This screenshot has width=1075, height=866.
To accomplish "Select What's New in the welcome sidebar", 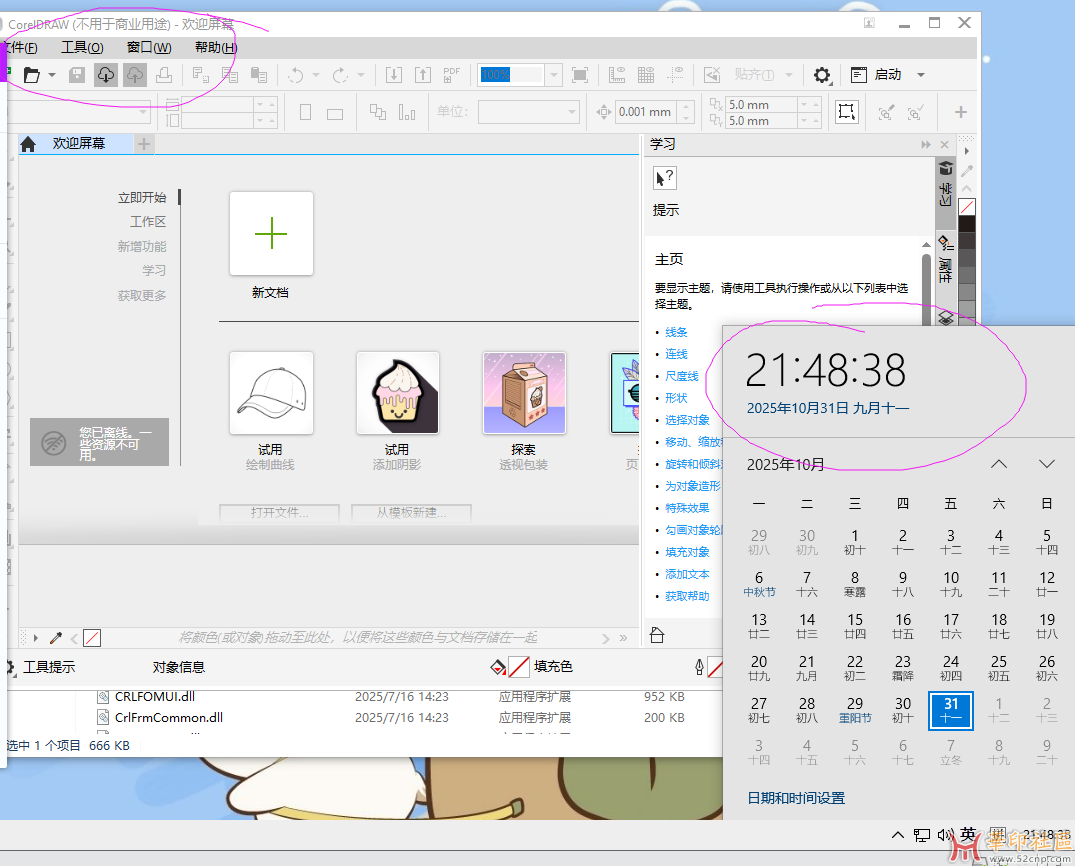I will tap(142, 246).
